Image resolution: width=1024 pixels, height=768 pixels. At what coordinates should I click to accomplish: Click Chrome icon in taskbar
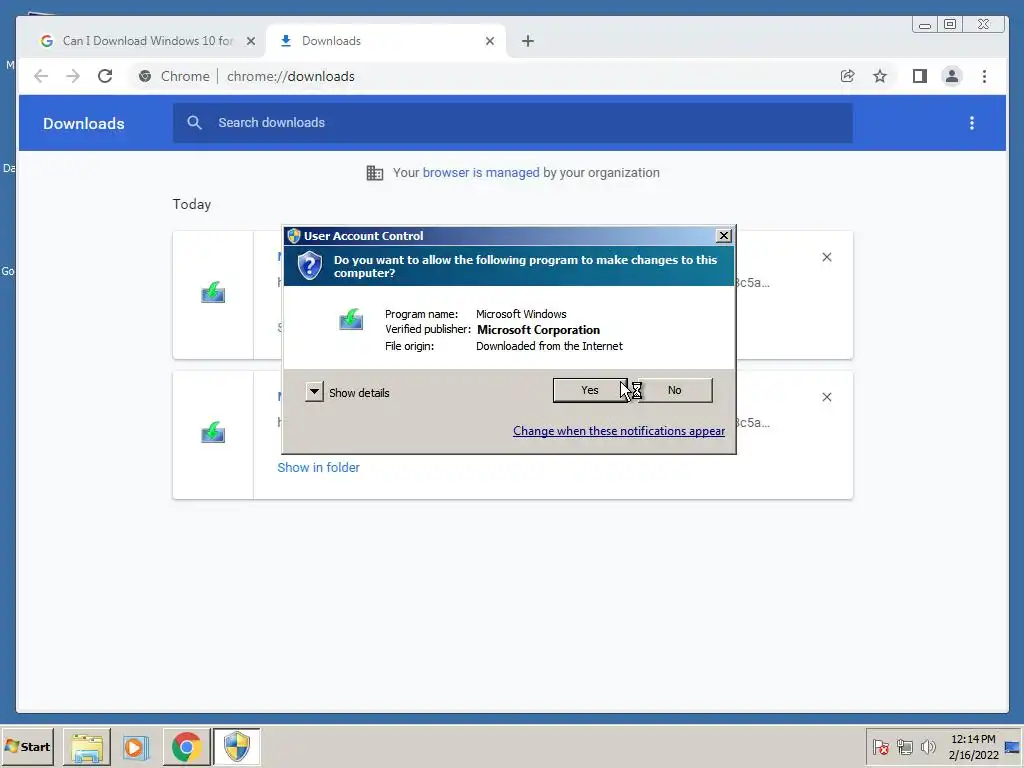[x=187, y=747]
